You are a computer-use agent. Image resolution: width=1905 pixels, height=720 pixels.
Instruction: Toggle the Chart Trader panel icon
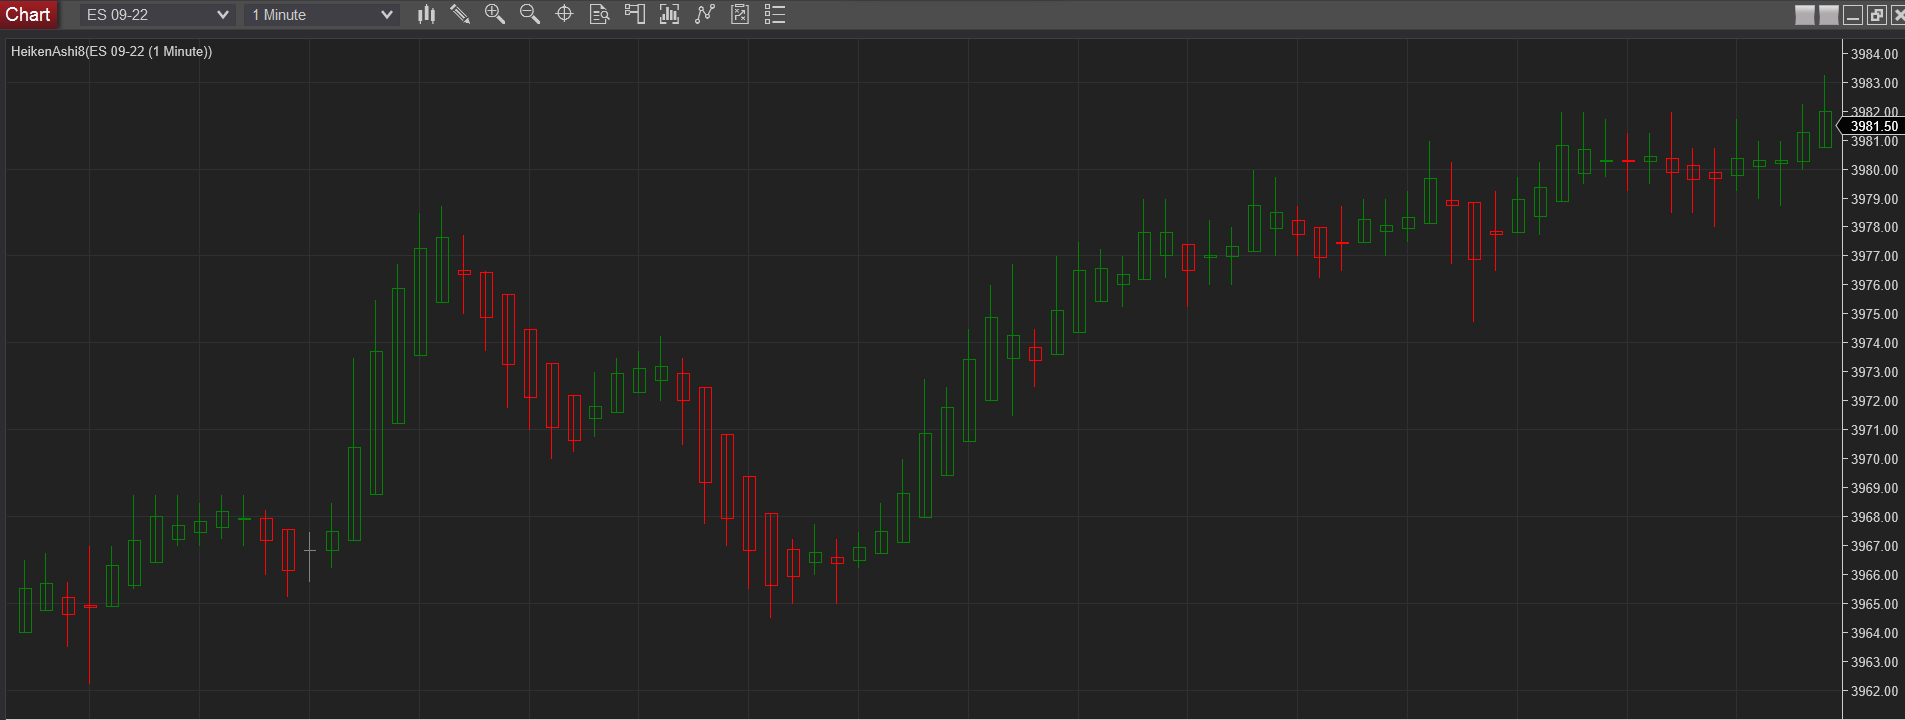(635, 14)
